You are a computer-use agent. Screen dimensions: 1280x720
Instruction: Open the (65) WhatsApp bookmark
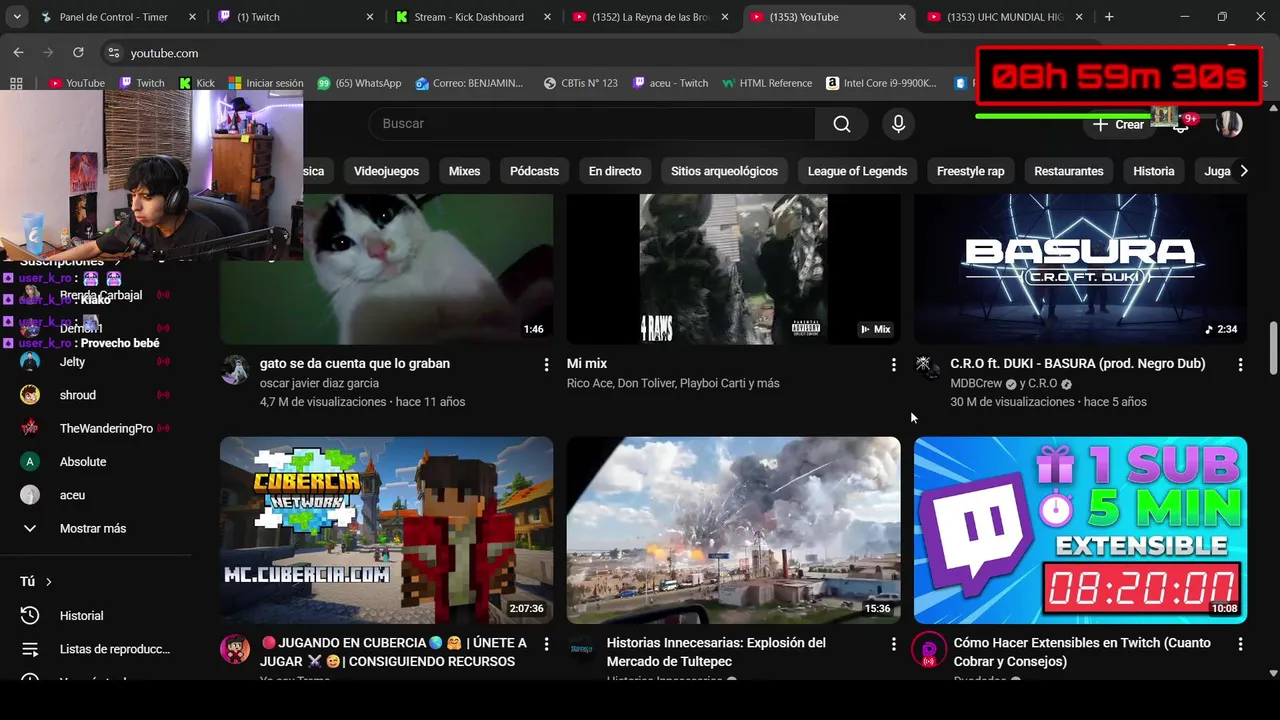coord(359,83)
